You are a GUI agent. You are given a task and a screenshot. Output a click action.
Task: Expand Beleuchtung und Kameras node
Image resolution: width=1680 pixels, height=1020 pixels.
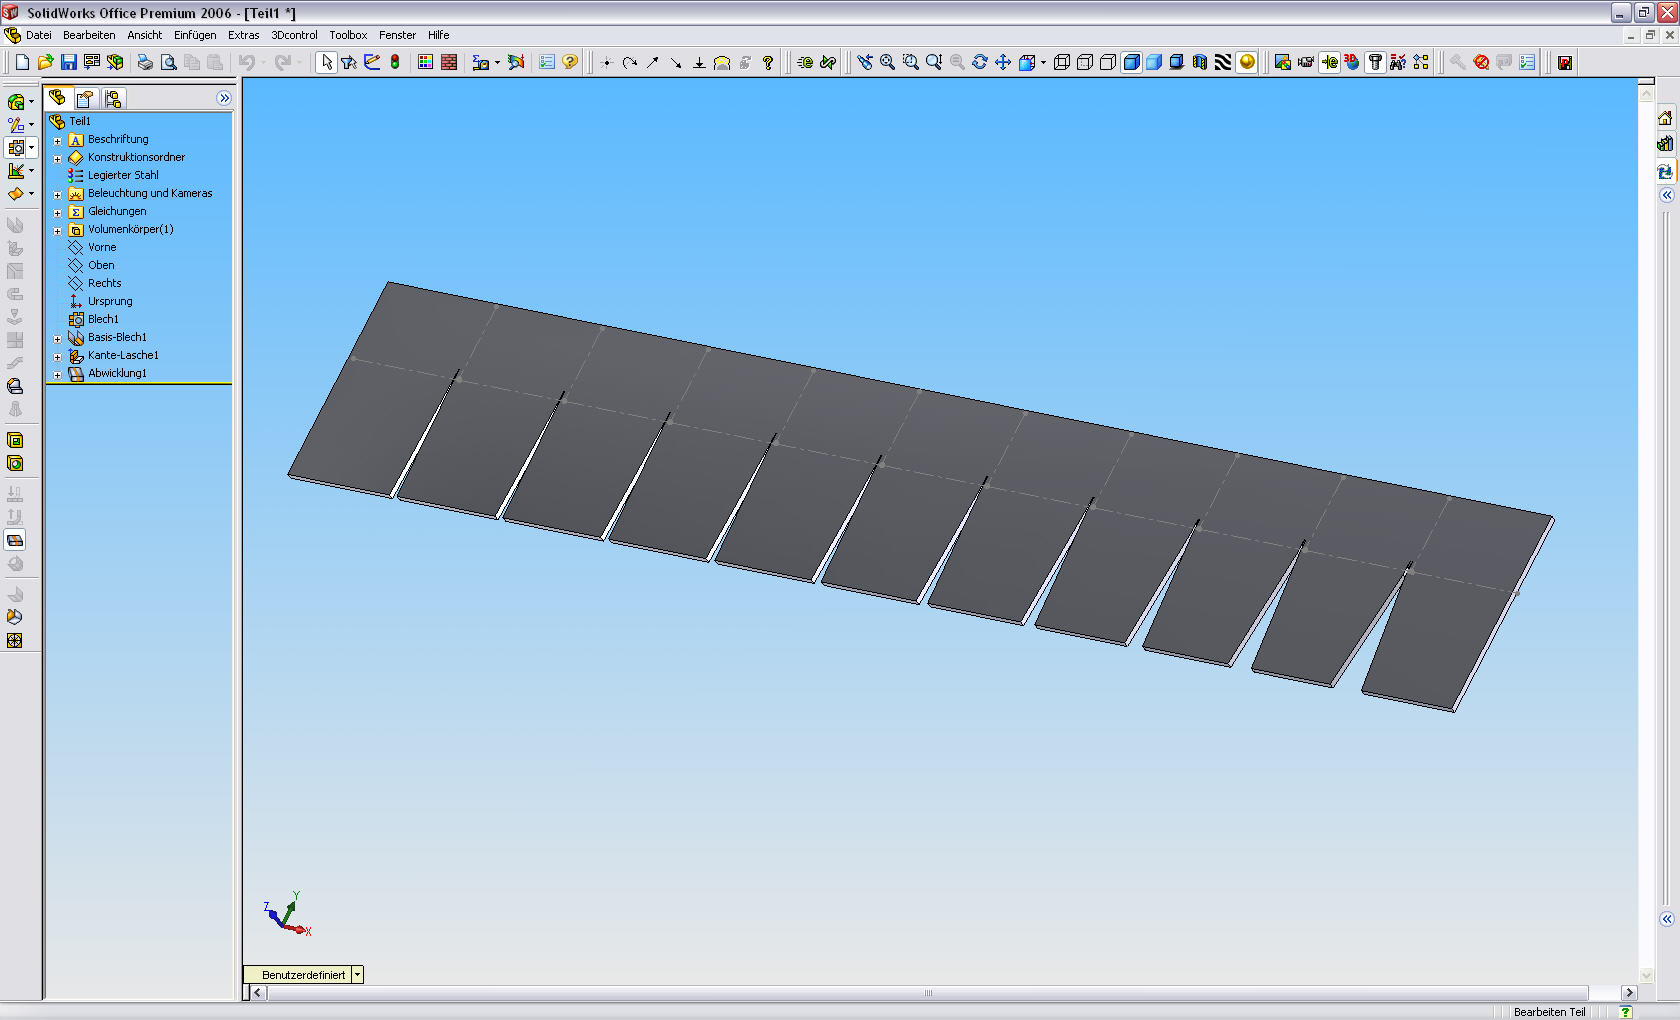[x=57, y=194]
